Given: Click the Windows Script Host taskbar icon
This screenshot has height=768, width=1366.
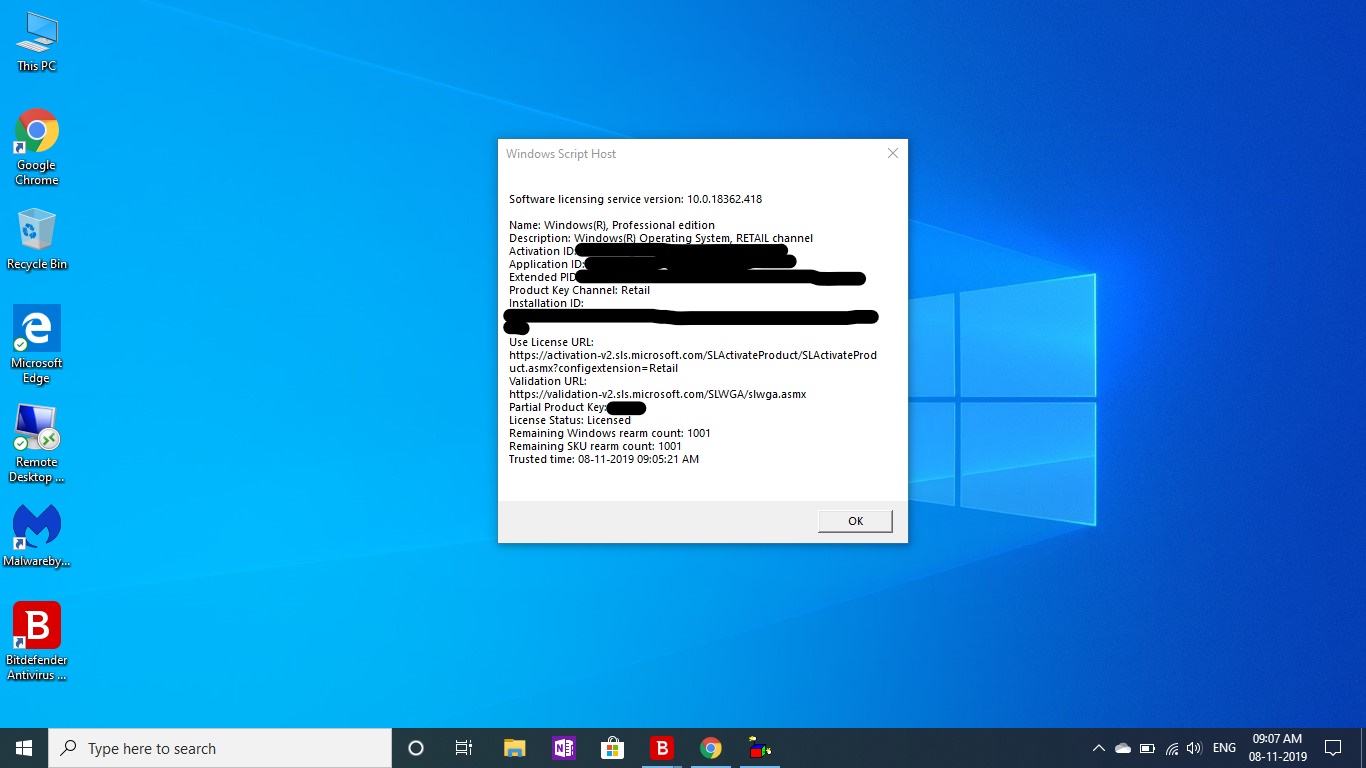Looking at the screenshot, I should pos(760,748).
